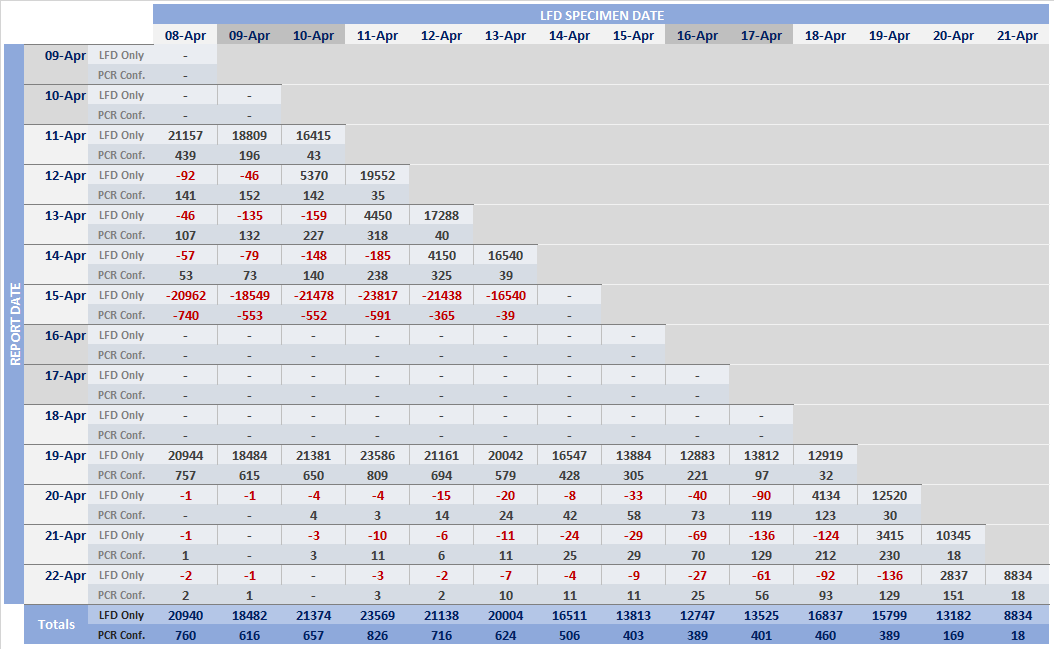Select the totals value 16837

(825, 615)
